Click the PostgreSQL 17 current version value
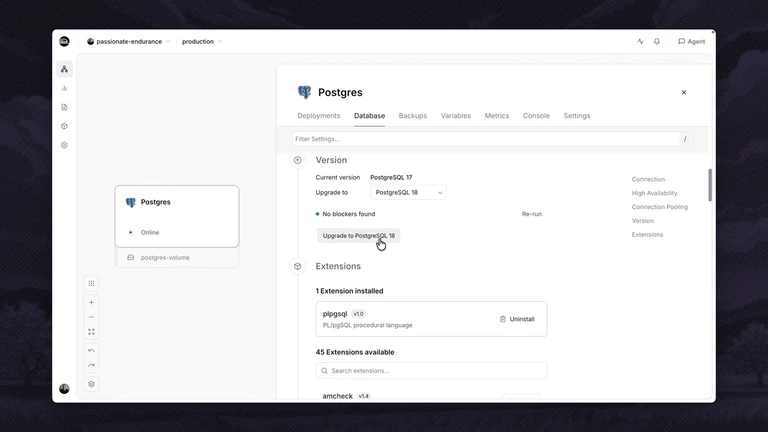Image resolution: width=768 pixels, height=432 pixels. pyautogui.click(x=391, y=177)
